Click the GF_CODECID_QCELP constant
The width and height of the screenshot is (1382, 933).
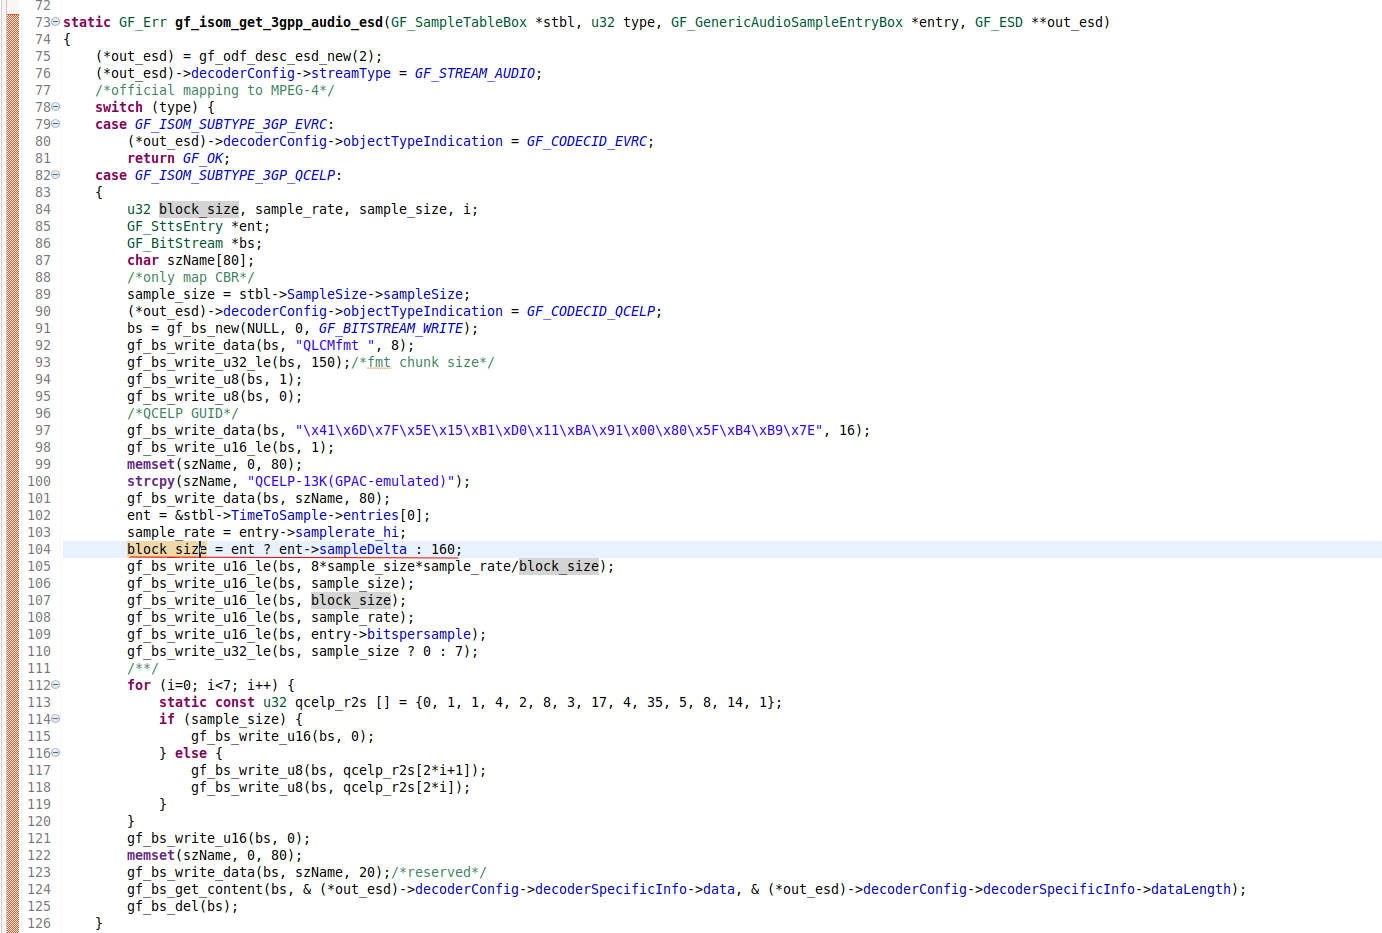590,311
